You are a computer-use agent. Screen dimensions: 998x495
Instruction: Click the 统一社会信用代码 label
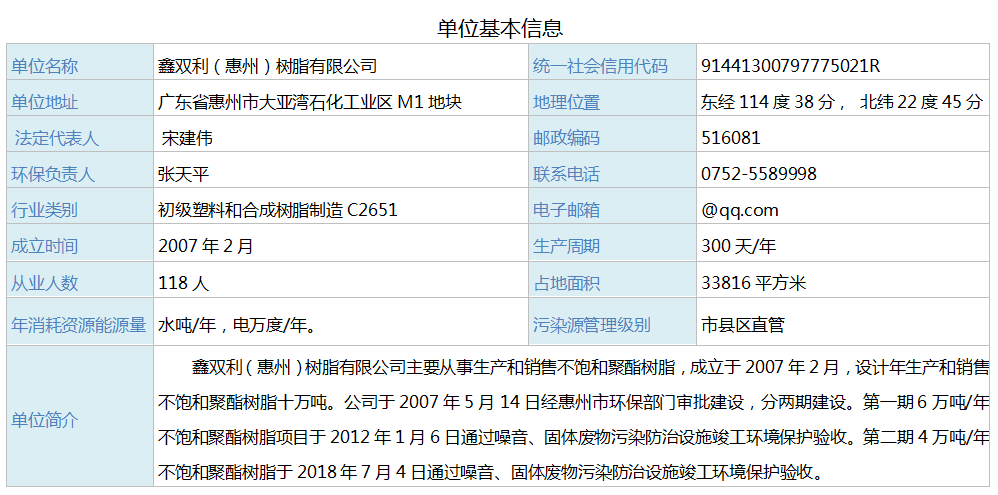[600, 66]
